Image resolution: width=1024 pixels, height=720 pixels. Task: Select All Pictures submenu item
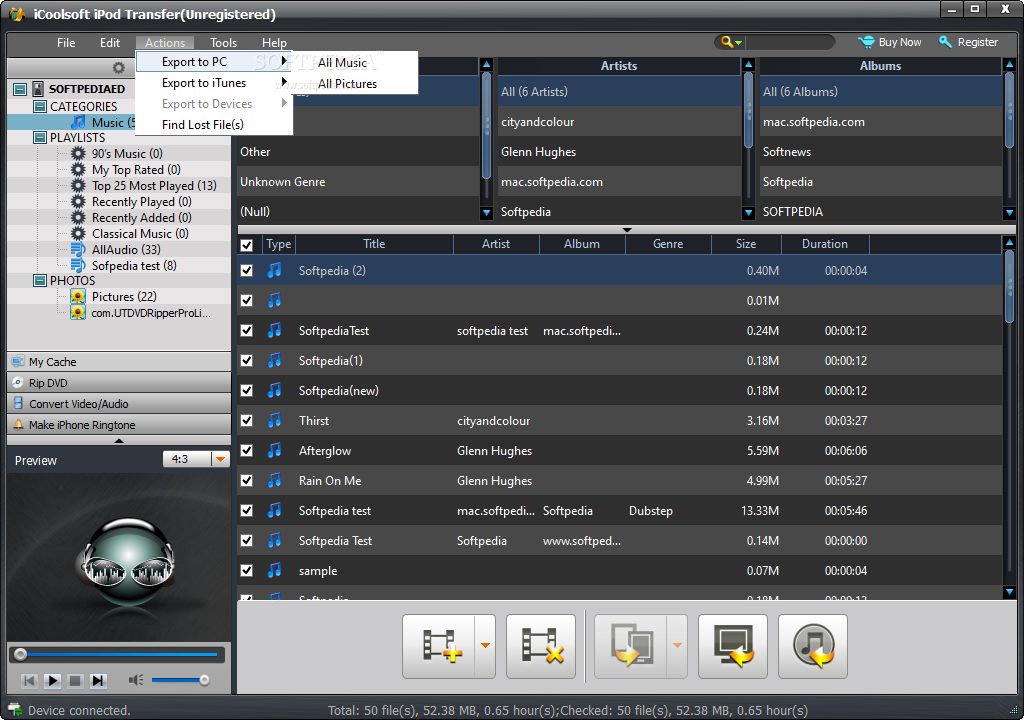click(355, 84)
